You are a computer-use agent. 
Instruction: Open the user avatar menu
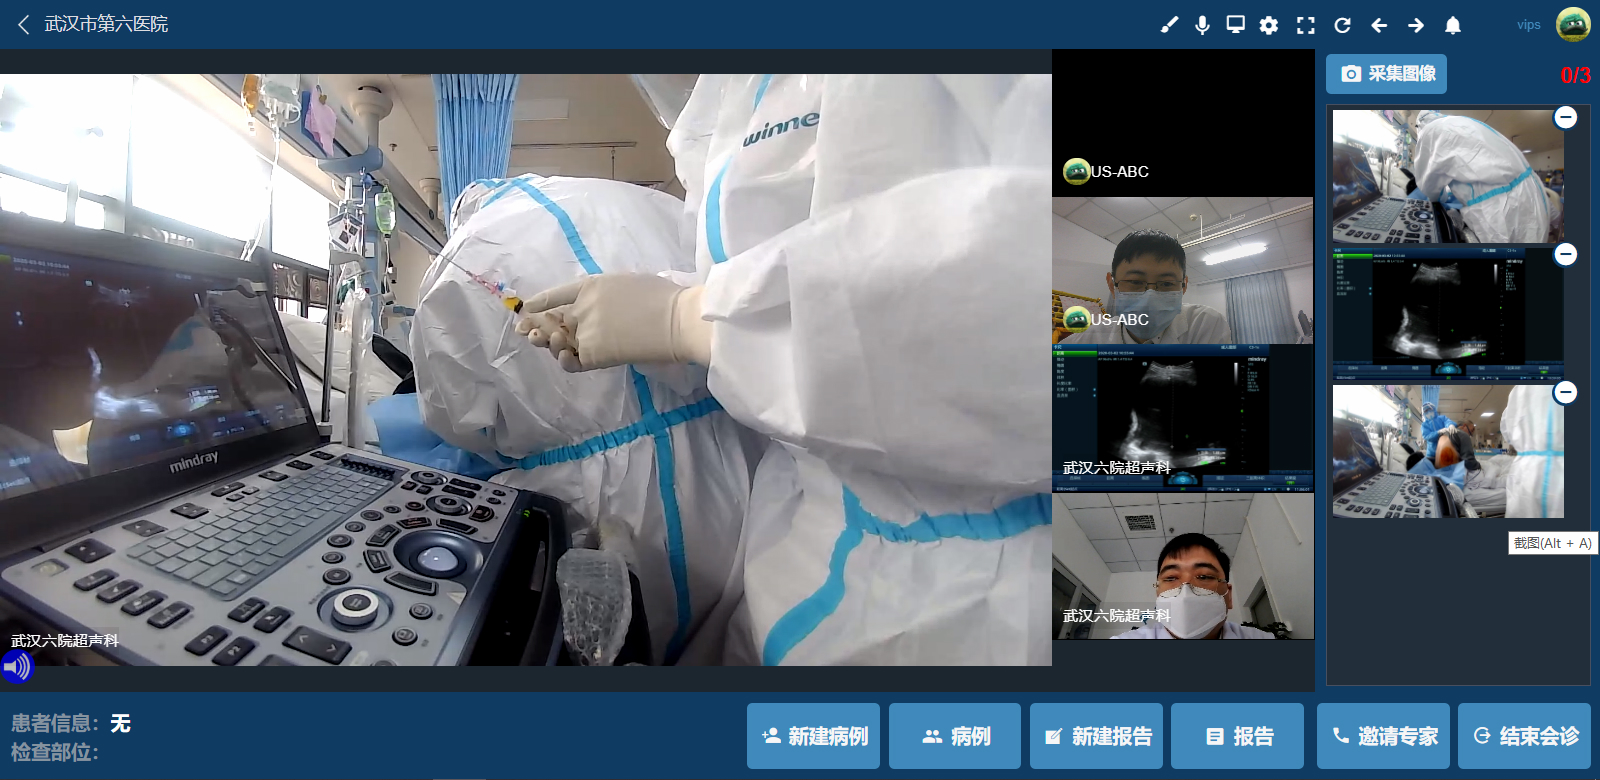(x=1573, y=24)
